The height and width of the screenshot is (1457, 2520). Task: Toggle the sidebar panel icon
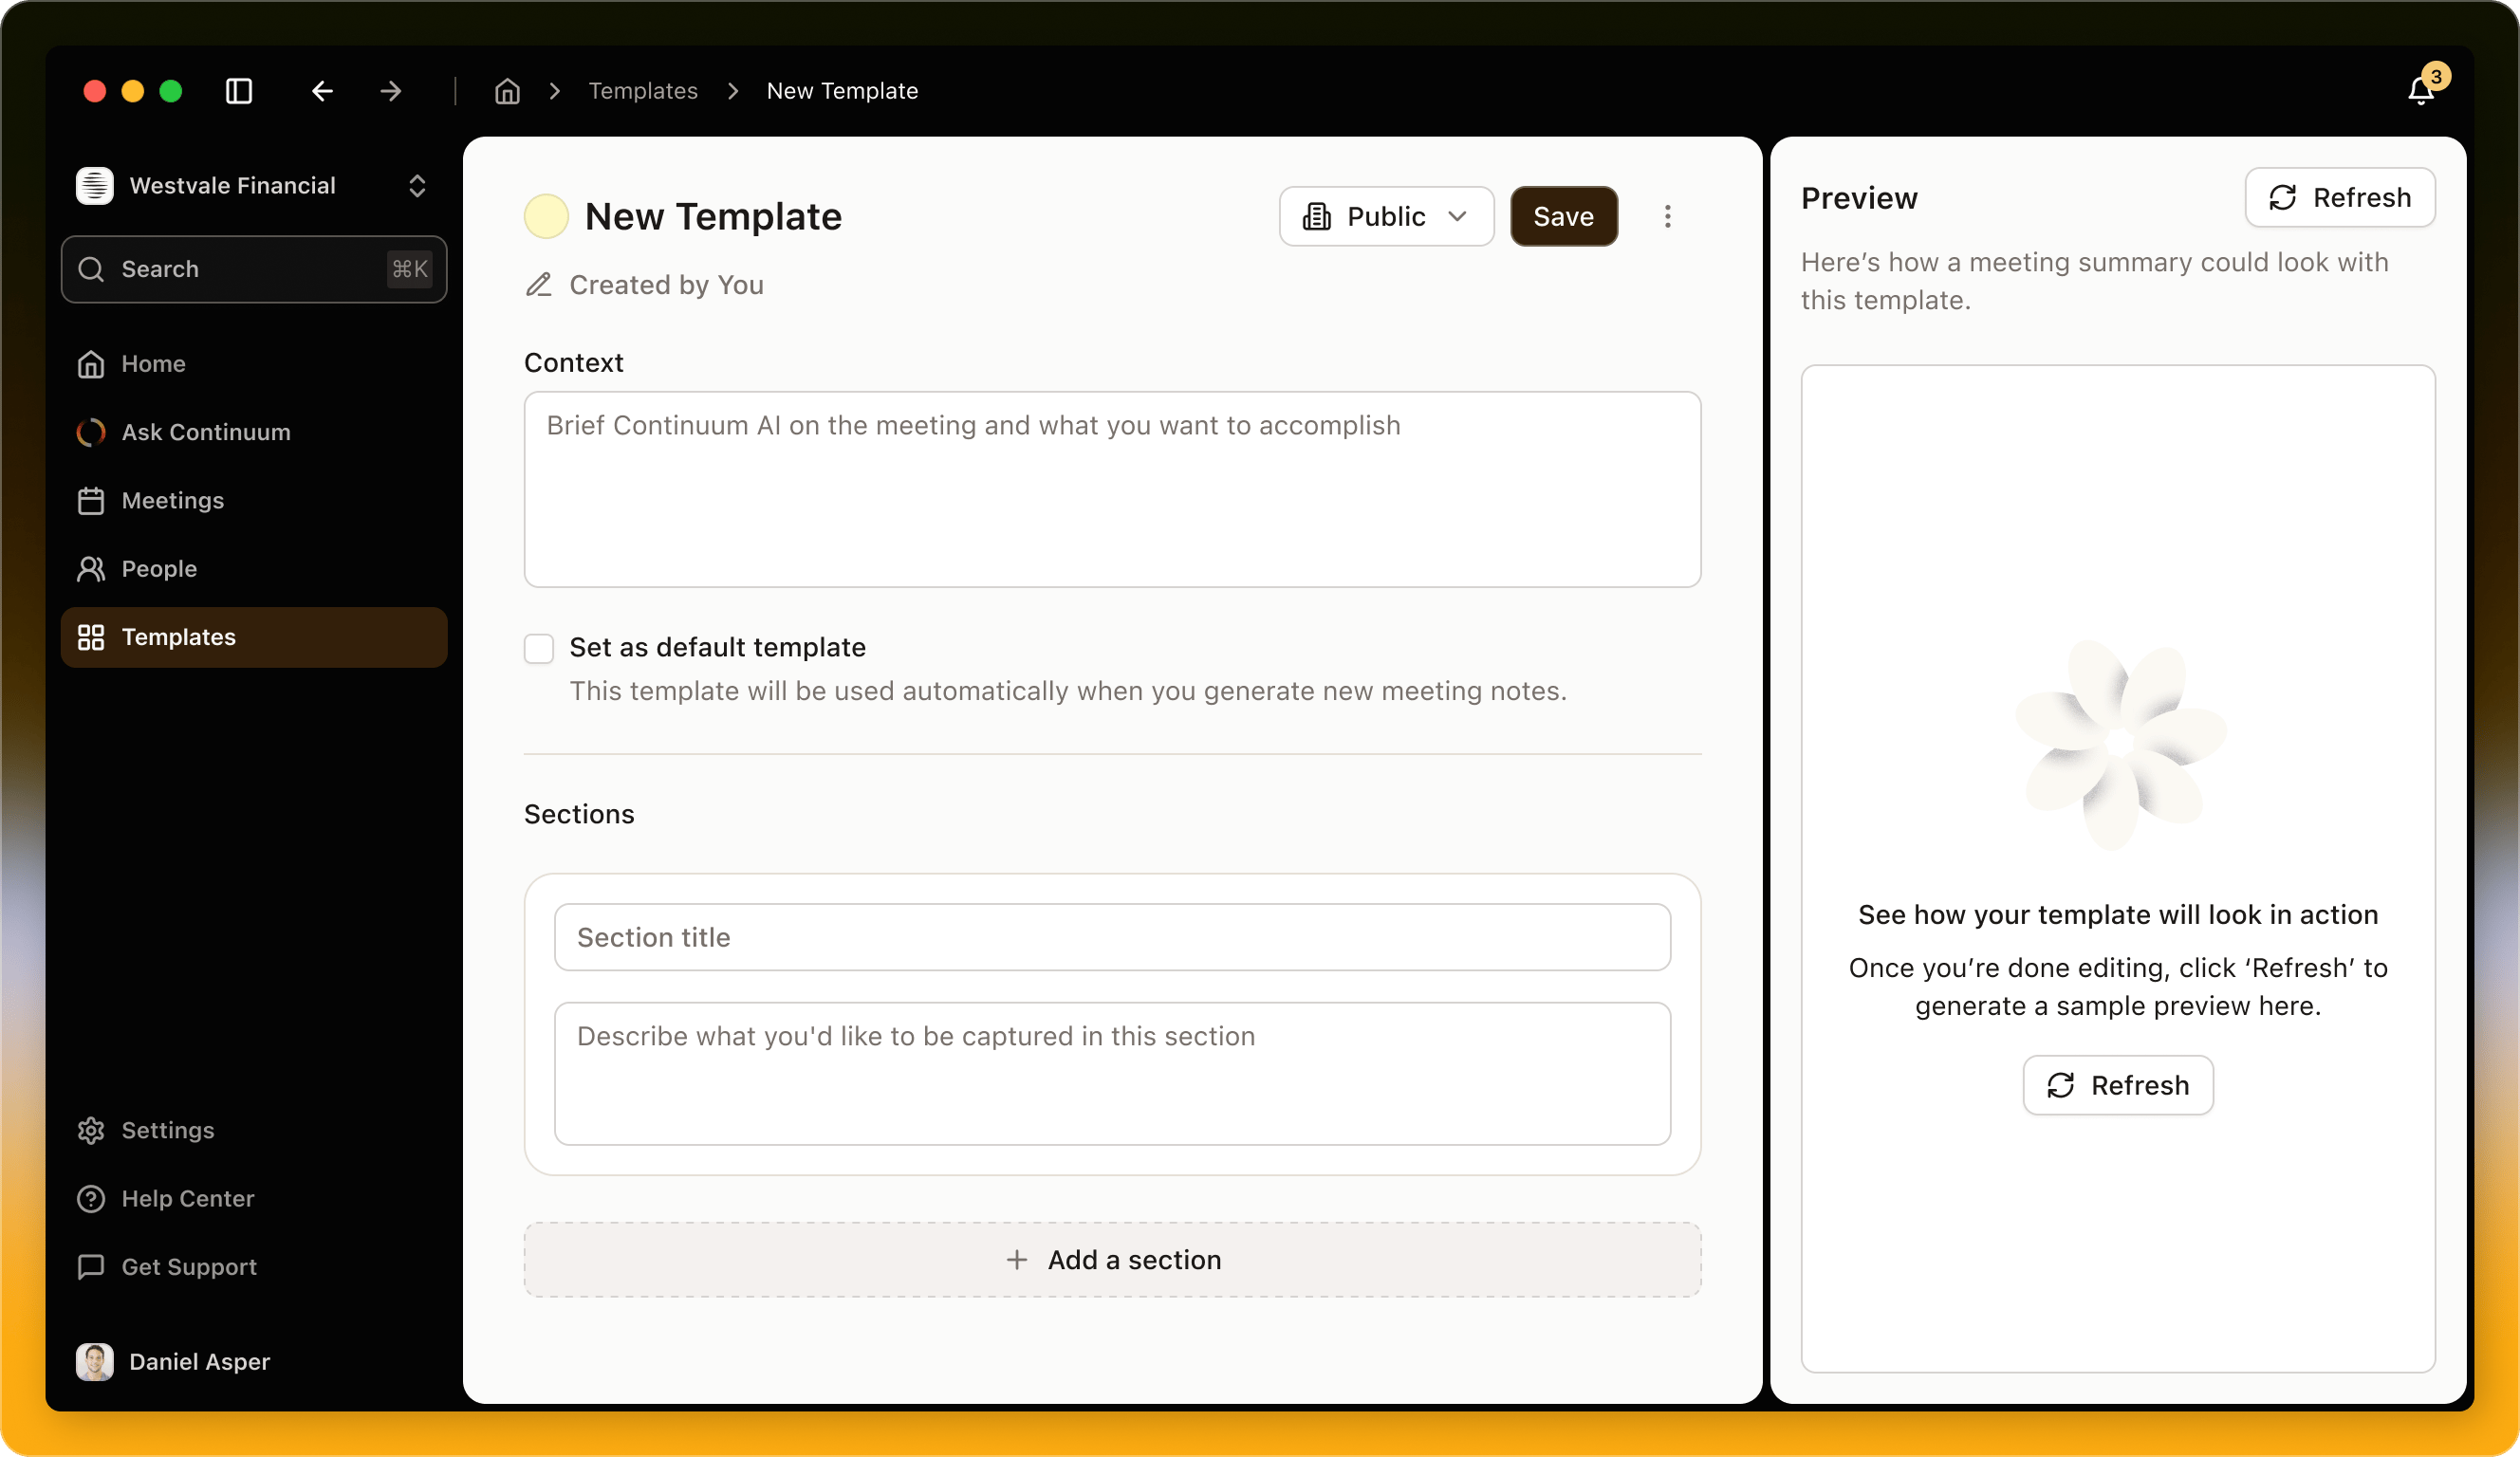click(x=239, y=91)
